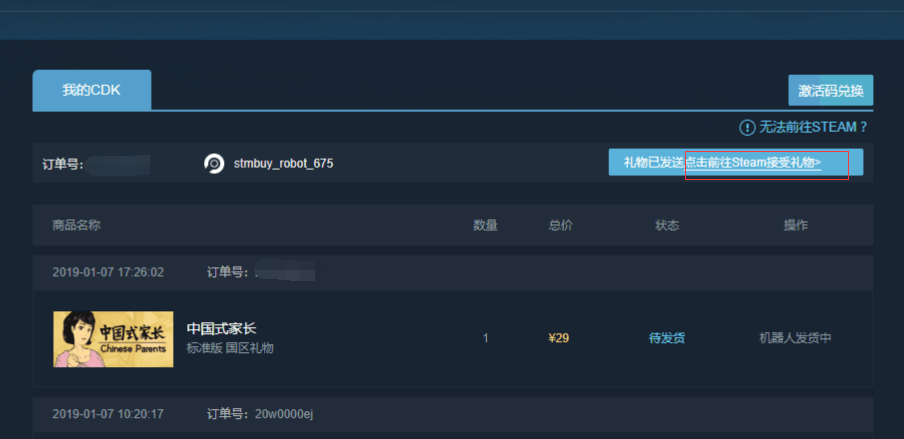Click the 待发货 status text
The height and width of the screenshot is (439, 904).
667,339
